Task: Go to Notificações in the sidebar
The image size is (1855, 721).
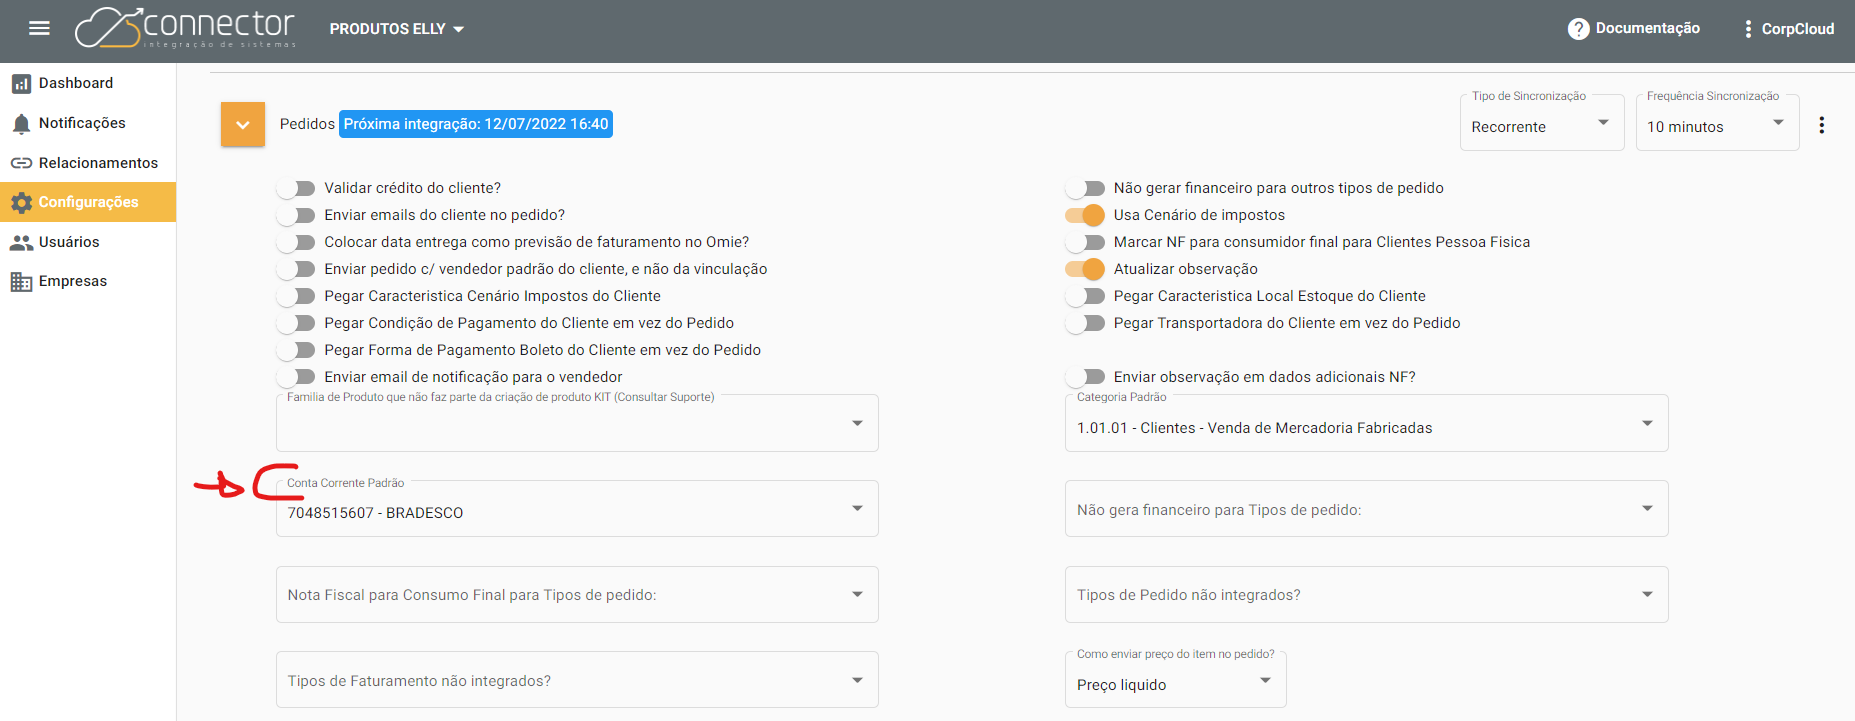Action: click(88, 123)
